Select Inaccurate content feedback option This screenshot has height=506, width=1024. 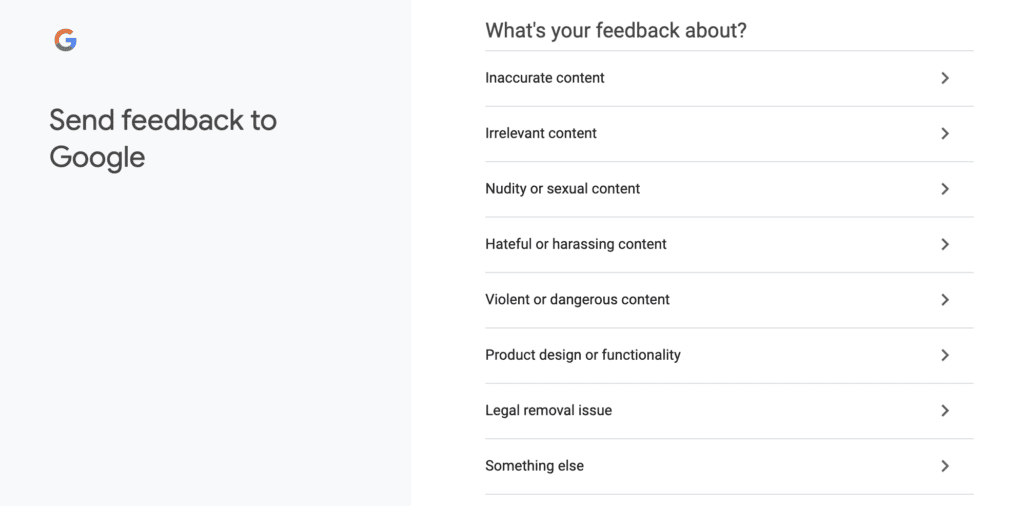click(x=729, y=78)
